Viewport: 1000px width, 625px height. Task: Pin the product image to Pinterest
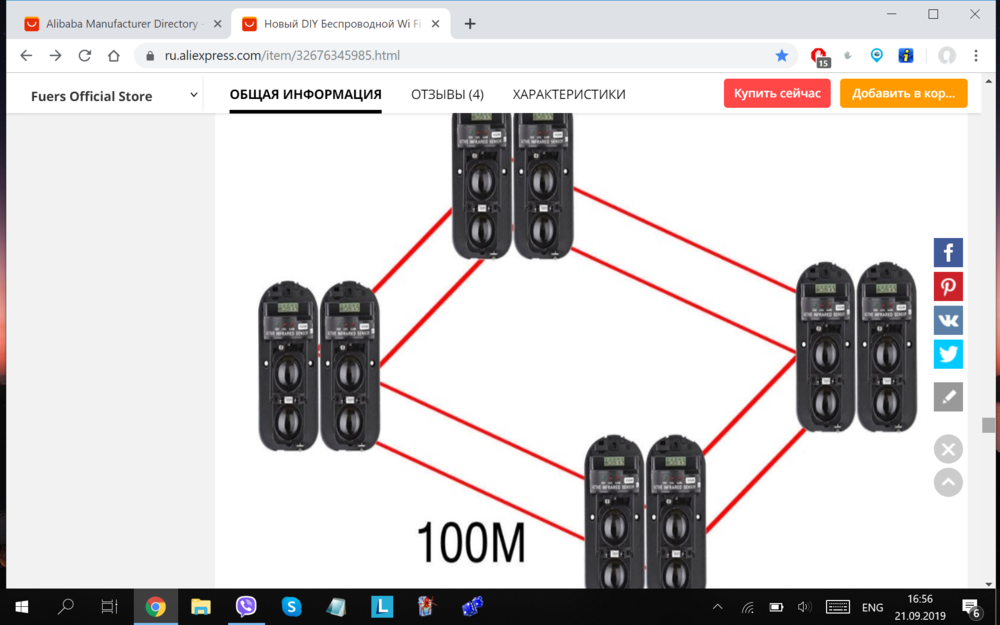[x=948, y=286]
